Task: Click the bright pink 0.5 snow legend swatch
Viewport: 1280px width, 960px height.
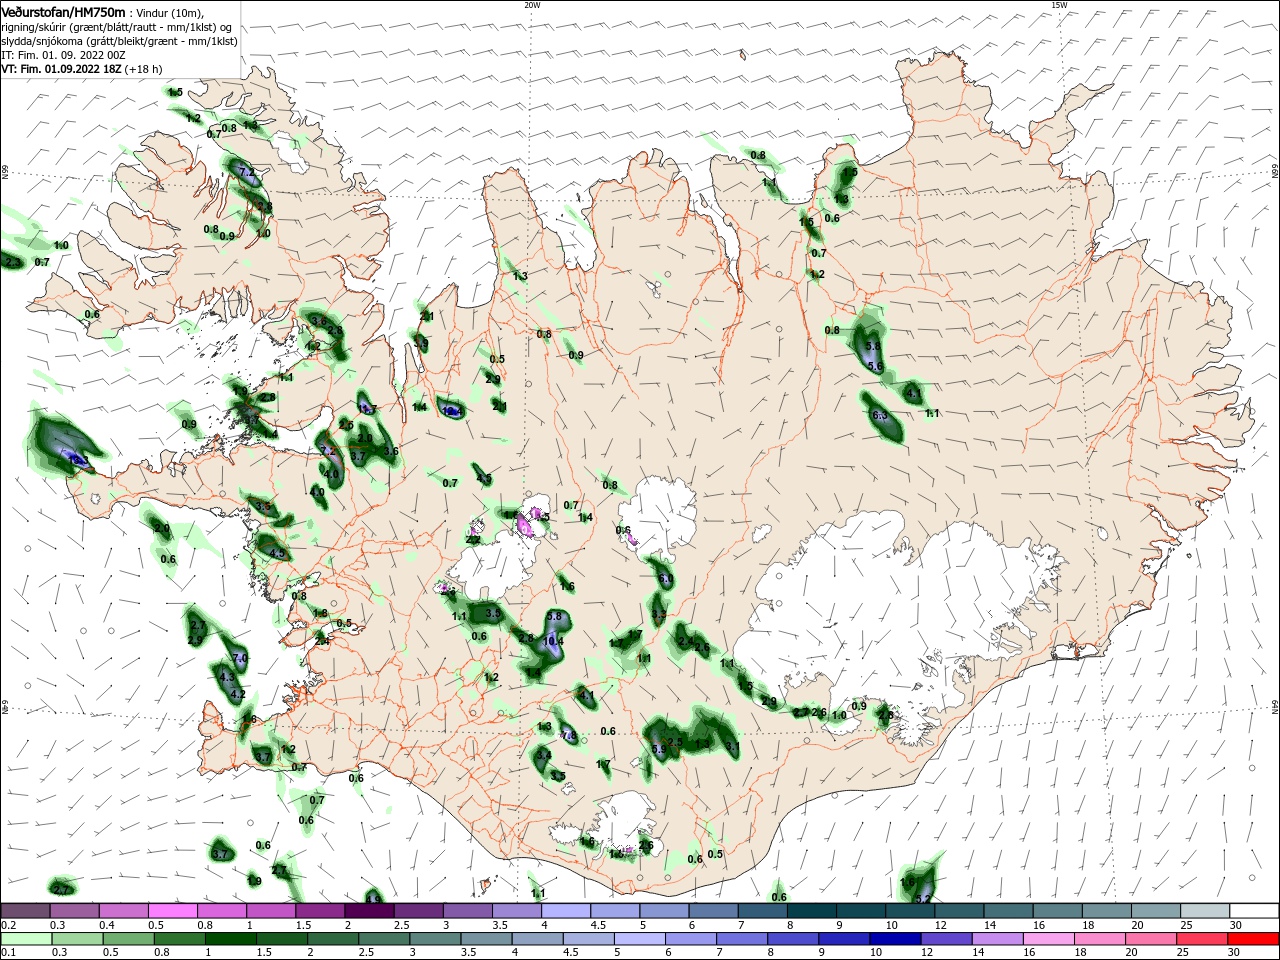Action: 174,911
